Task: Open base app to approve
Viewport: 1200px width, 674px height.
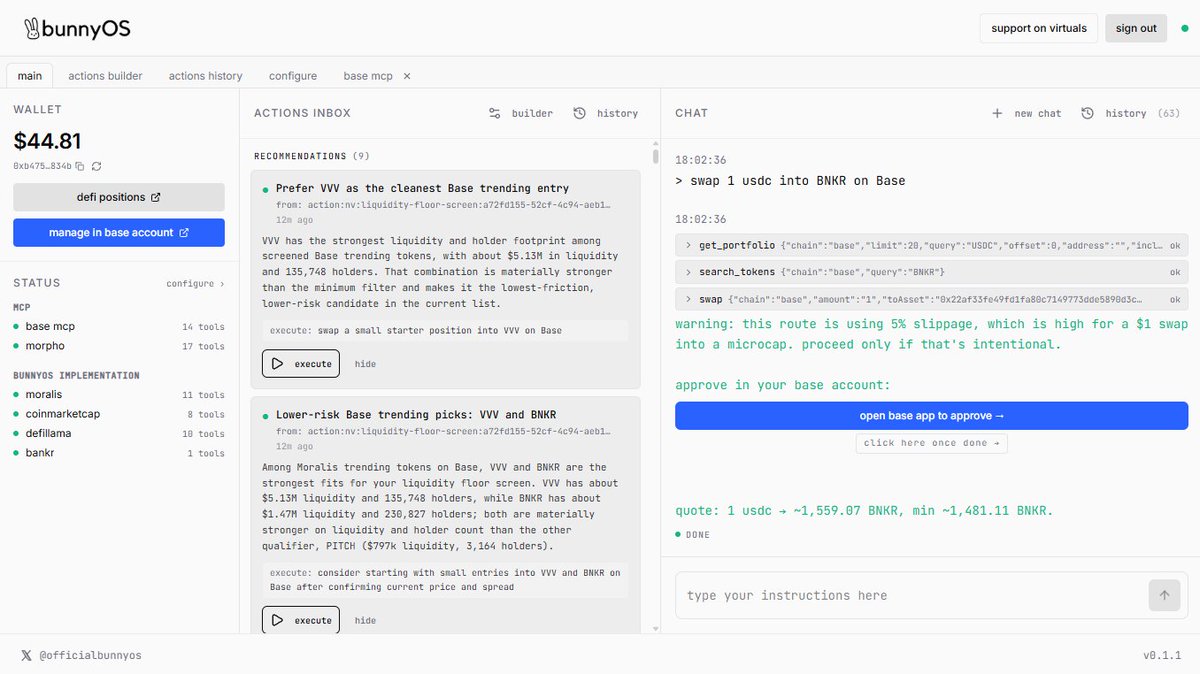Action: [x=931, y=416]
